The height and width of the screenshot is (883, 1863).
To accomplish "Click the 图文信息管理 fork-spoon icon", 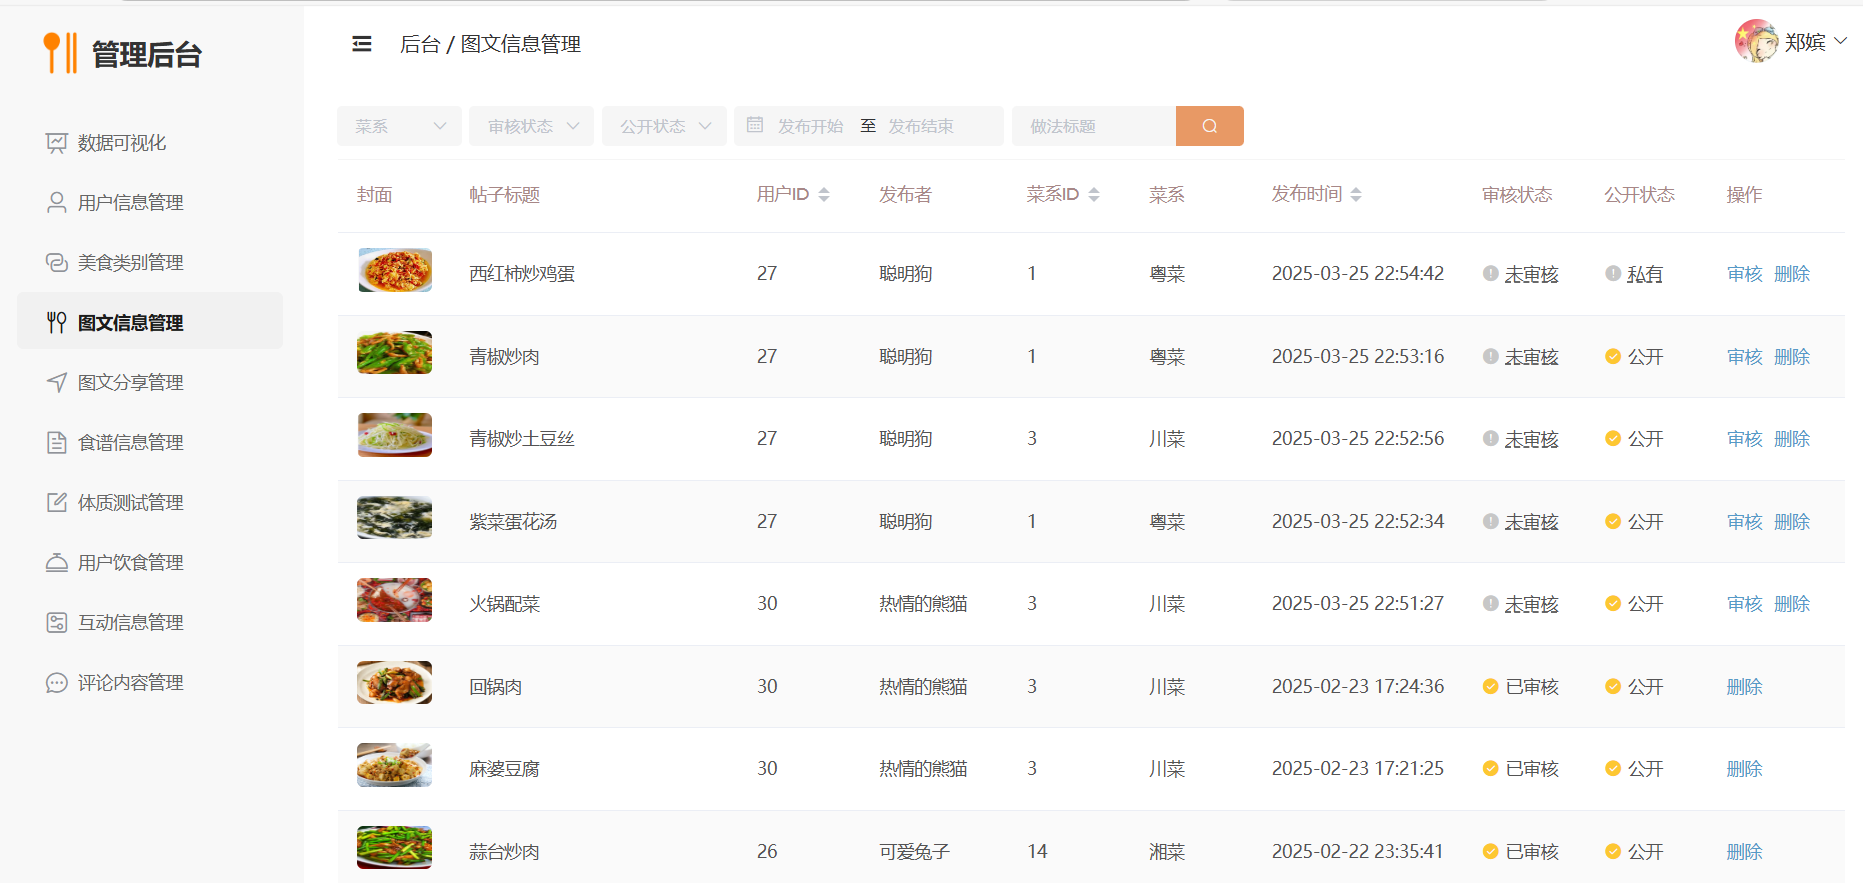I will tap(56, 322).
